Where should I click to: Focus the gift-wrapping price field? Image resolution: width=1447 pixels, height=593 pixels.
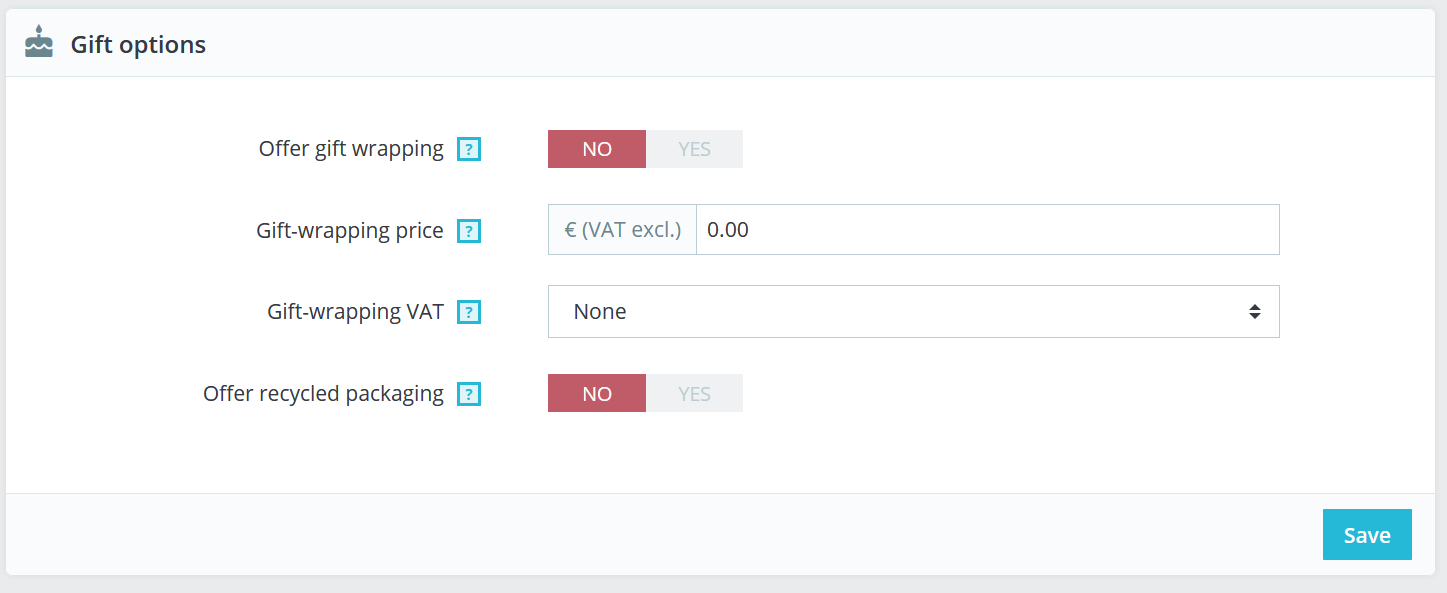[x=986, y=230]
